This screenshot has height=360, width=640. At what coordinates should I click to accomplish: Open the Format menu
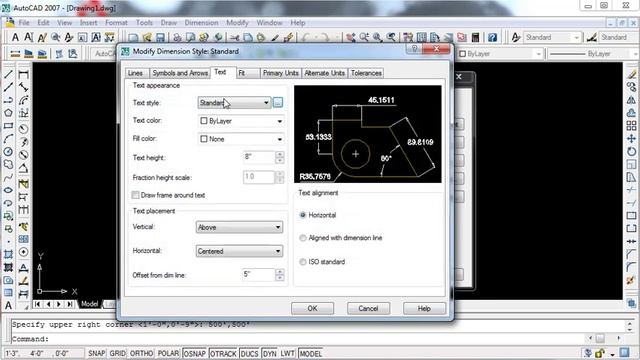(116, 23)
